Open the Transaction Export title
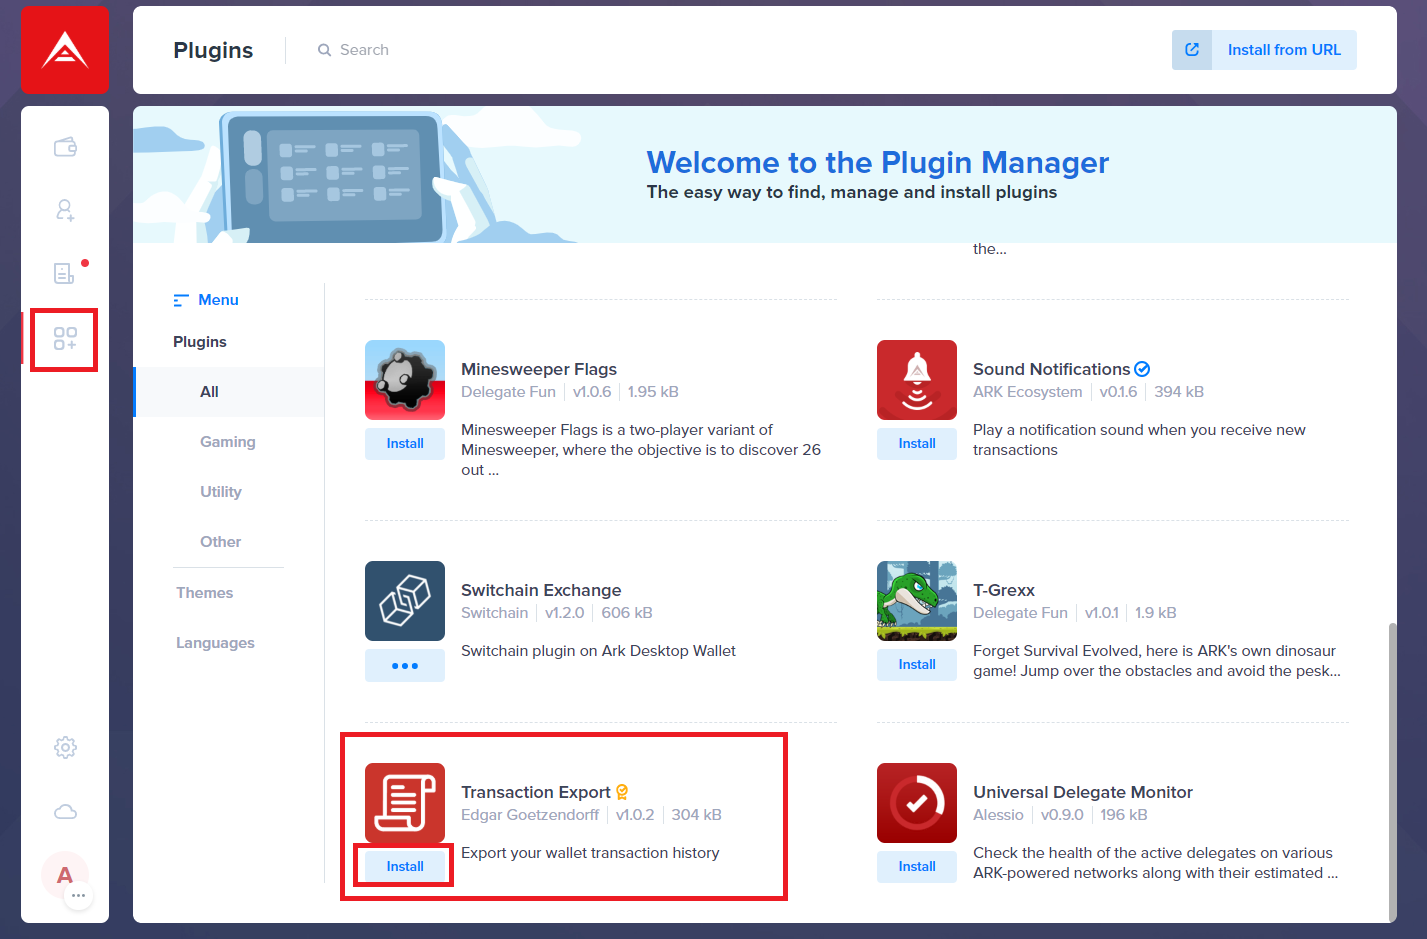Screen dimensions: 1427x939 (536, 792)
